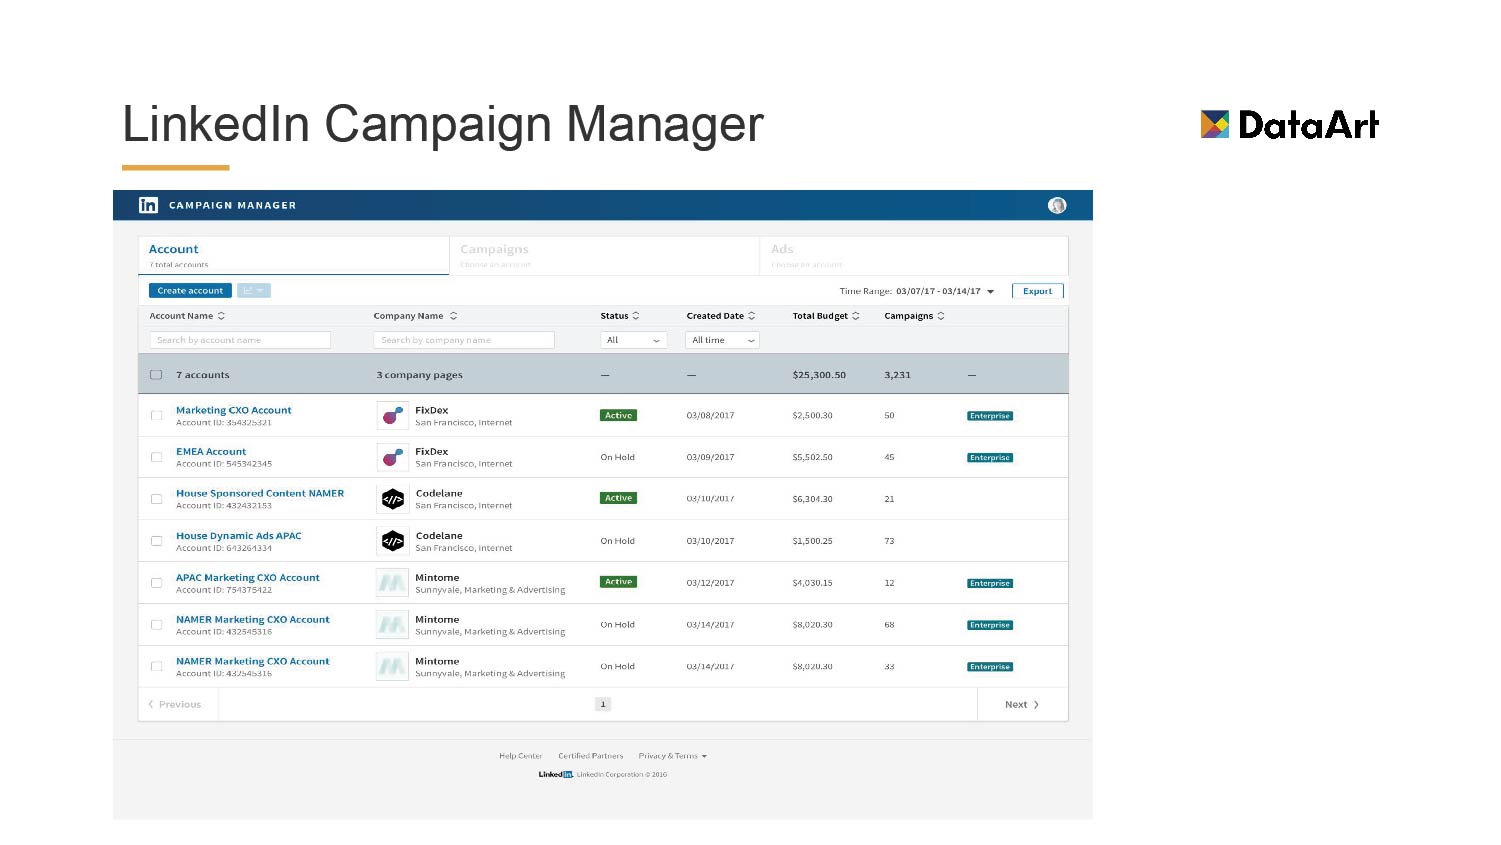Switch to the Account tab

click(294, 255)
